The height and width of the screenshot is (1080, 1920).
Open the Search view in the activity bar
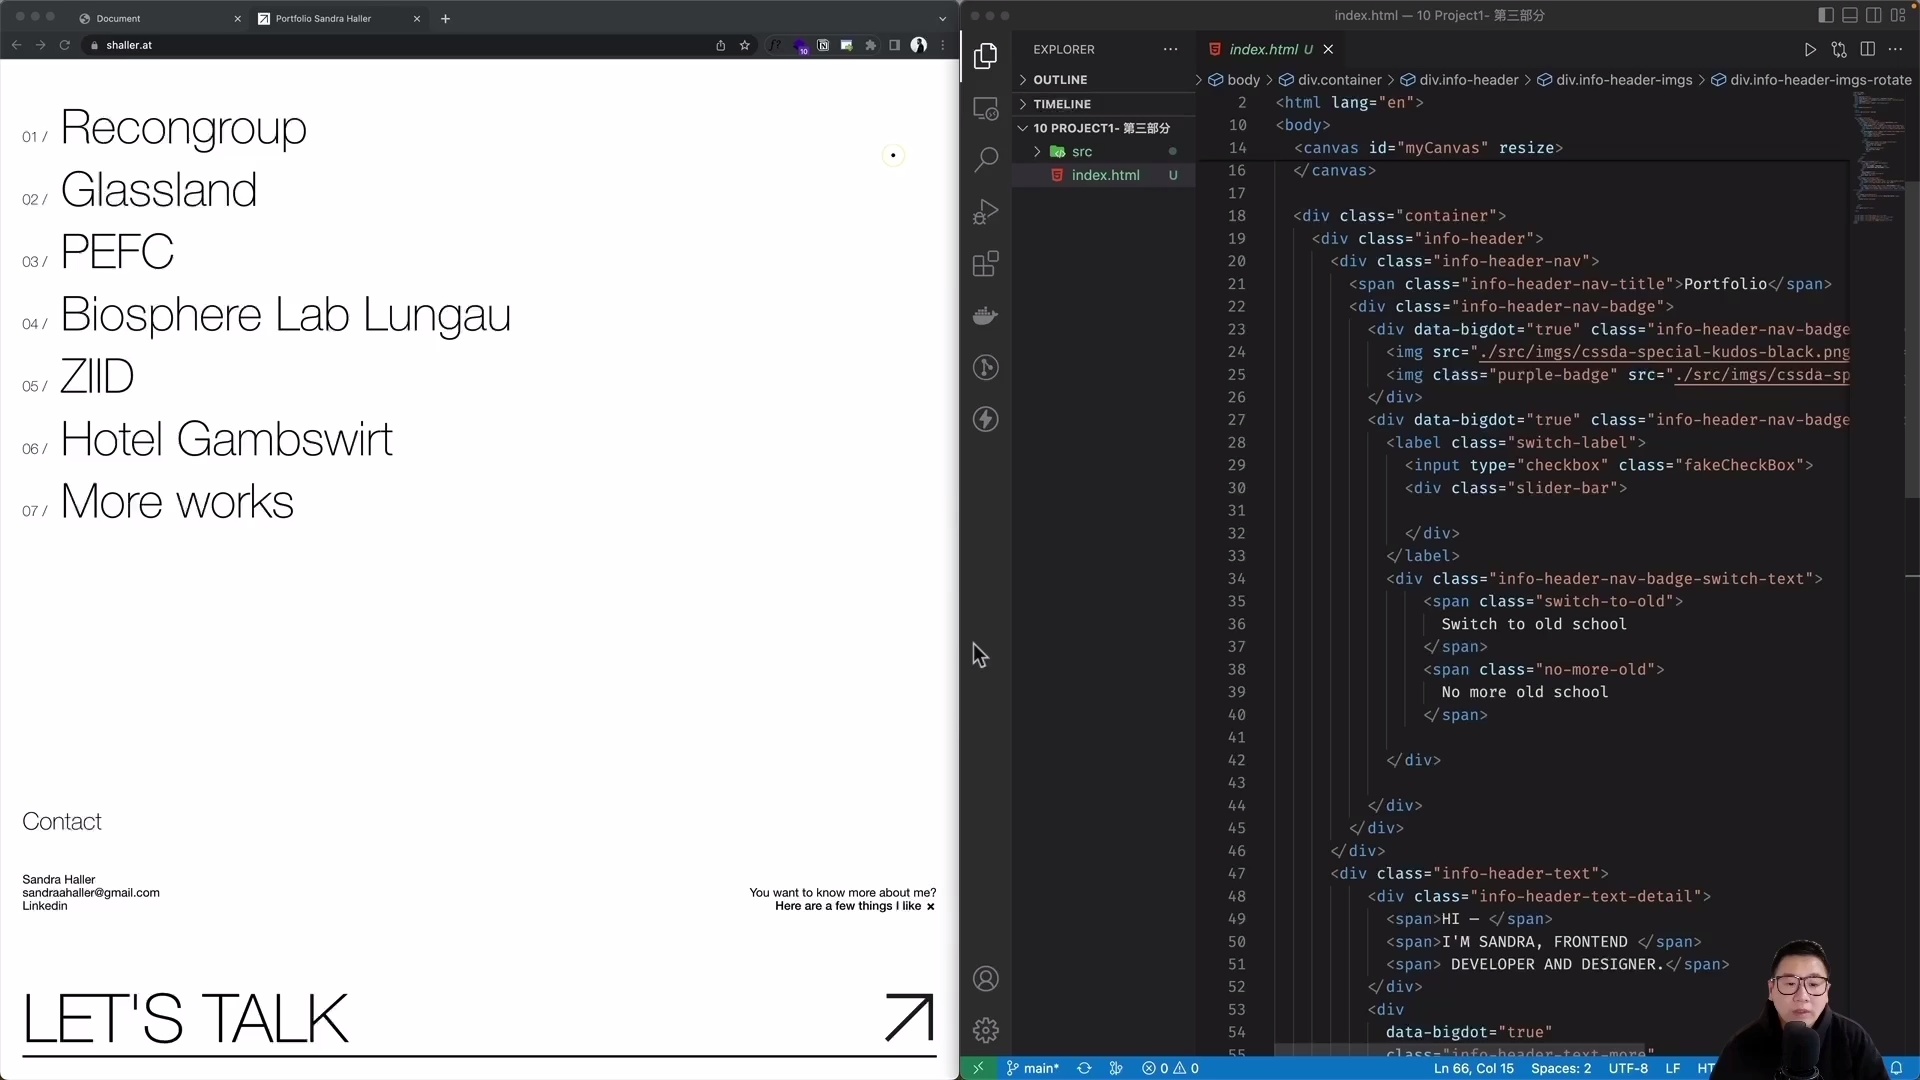pyautogui.click(x=987, y=159)
